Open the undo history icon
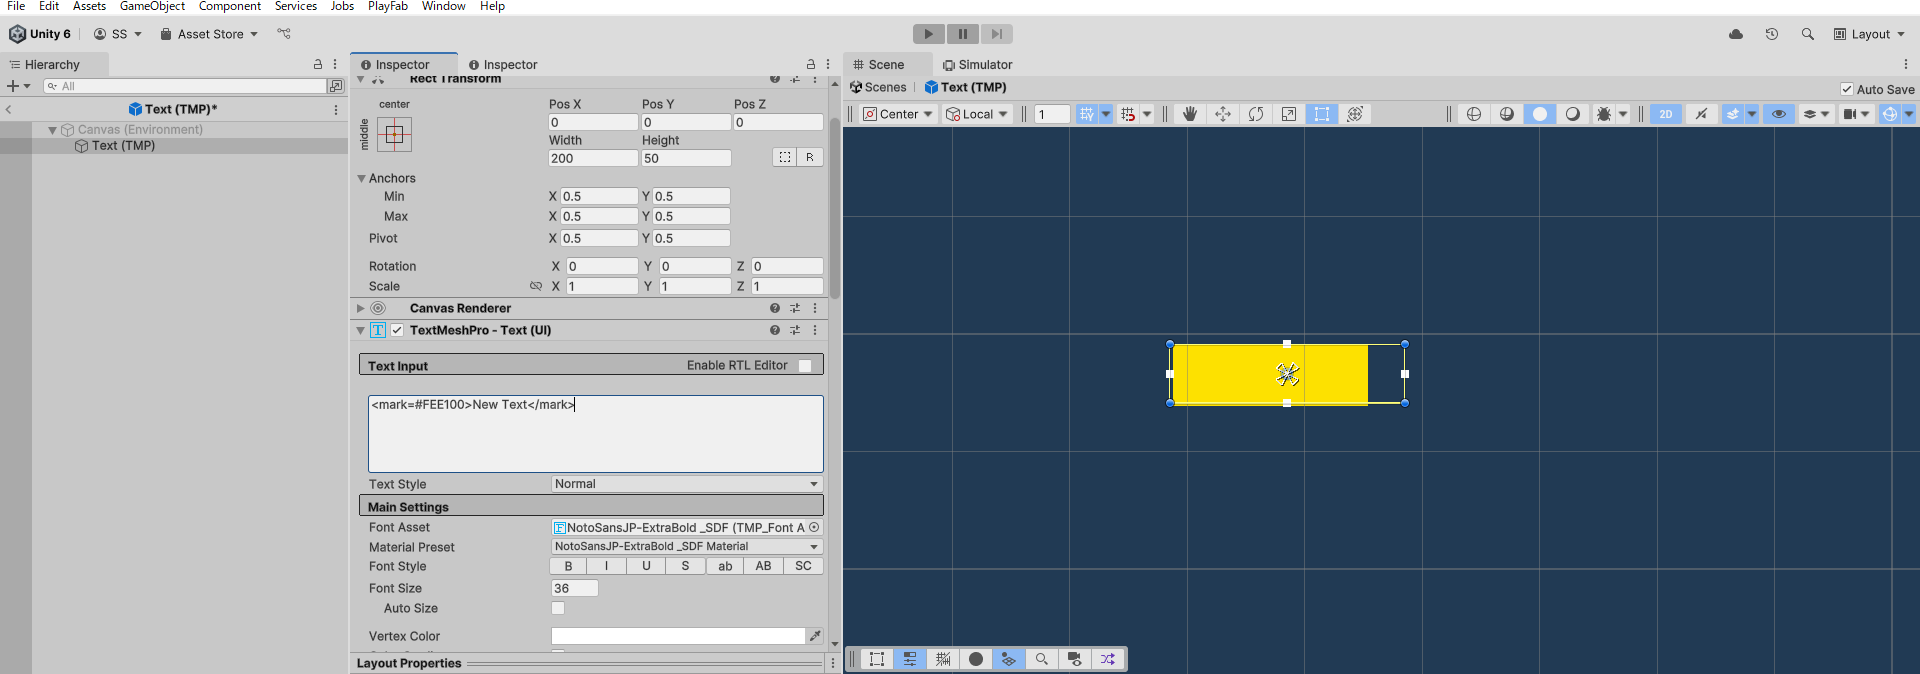The width and height of the screenshot is (1920, 674). click(1772, 34)
